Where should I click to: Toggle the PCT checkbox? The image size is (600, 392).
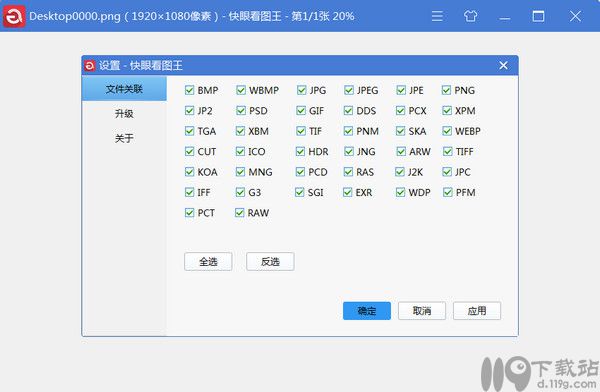189,212
